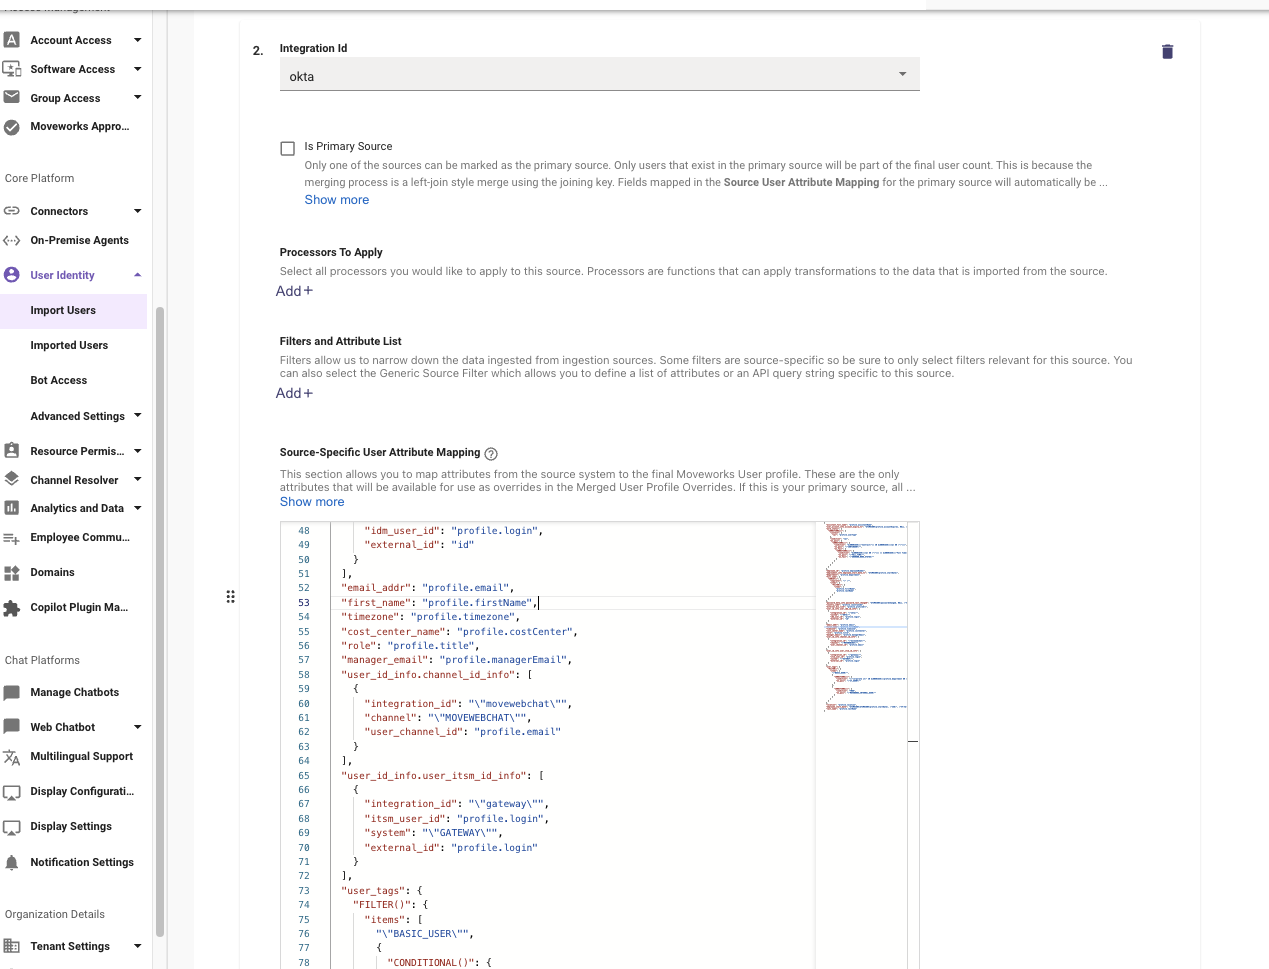Expand the Group Access menu arrow
The height and width of the screenshot is (969, 1269).
click(138, 97)
